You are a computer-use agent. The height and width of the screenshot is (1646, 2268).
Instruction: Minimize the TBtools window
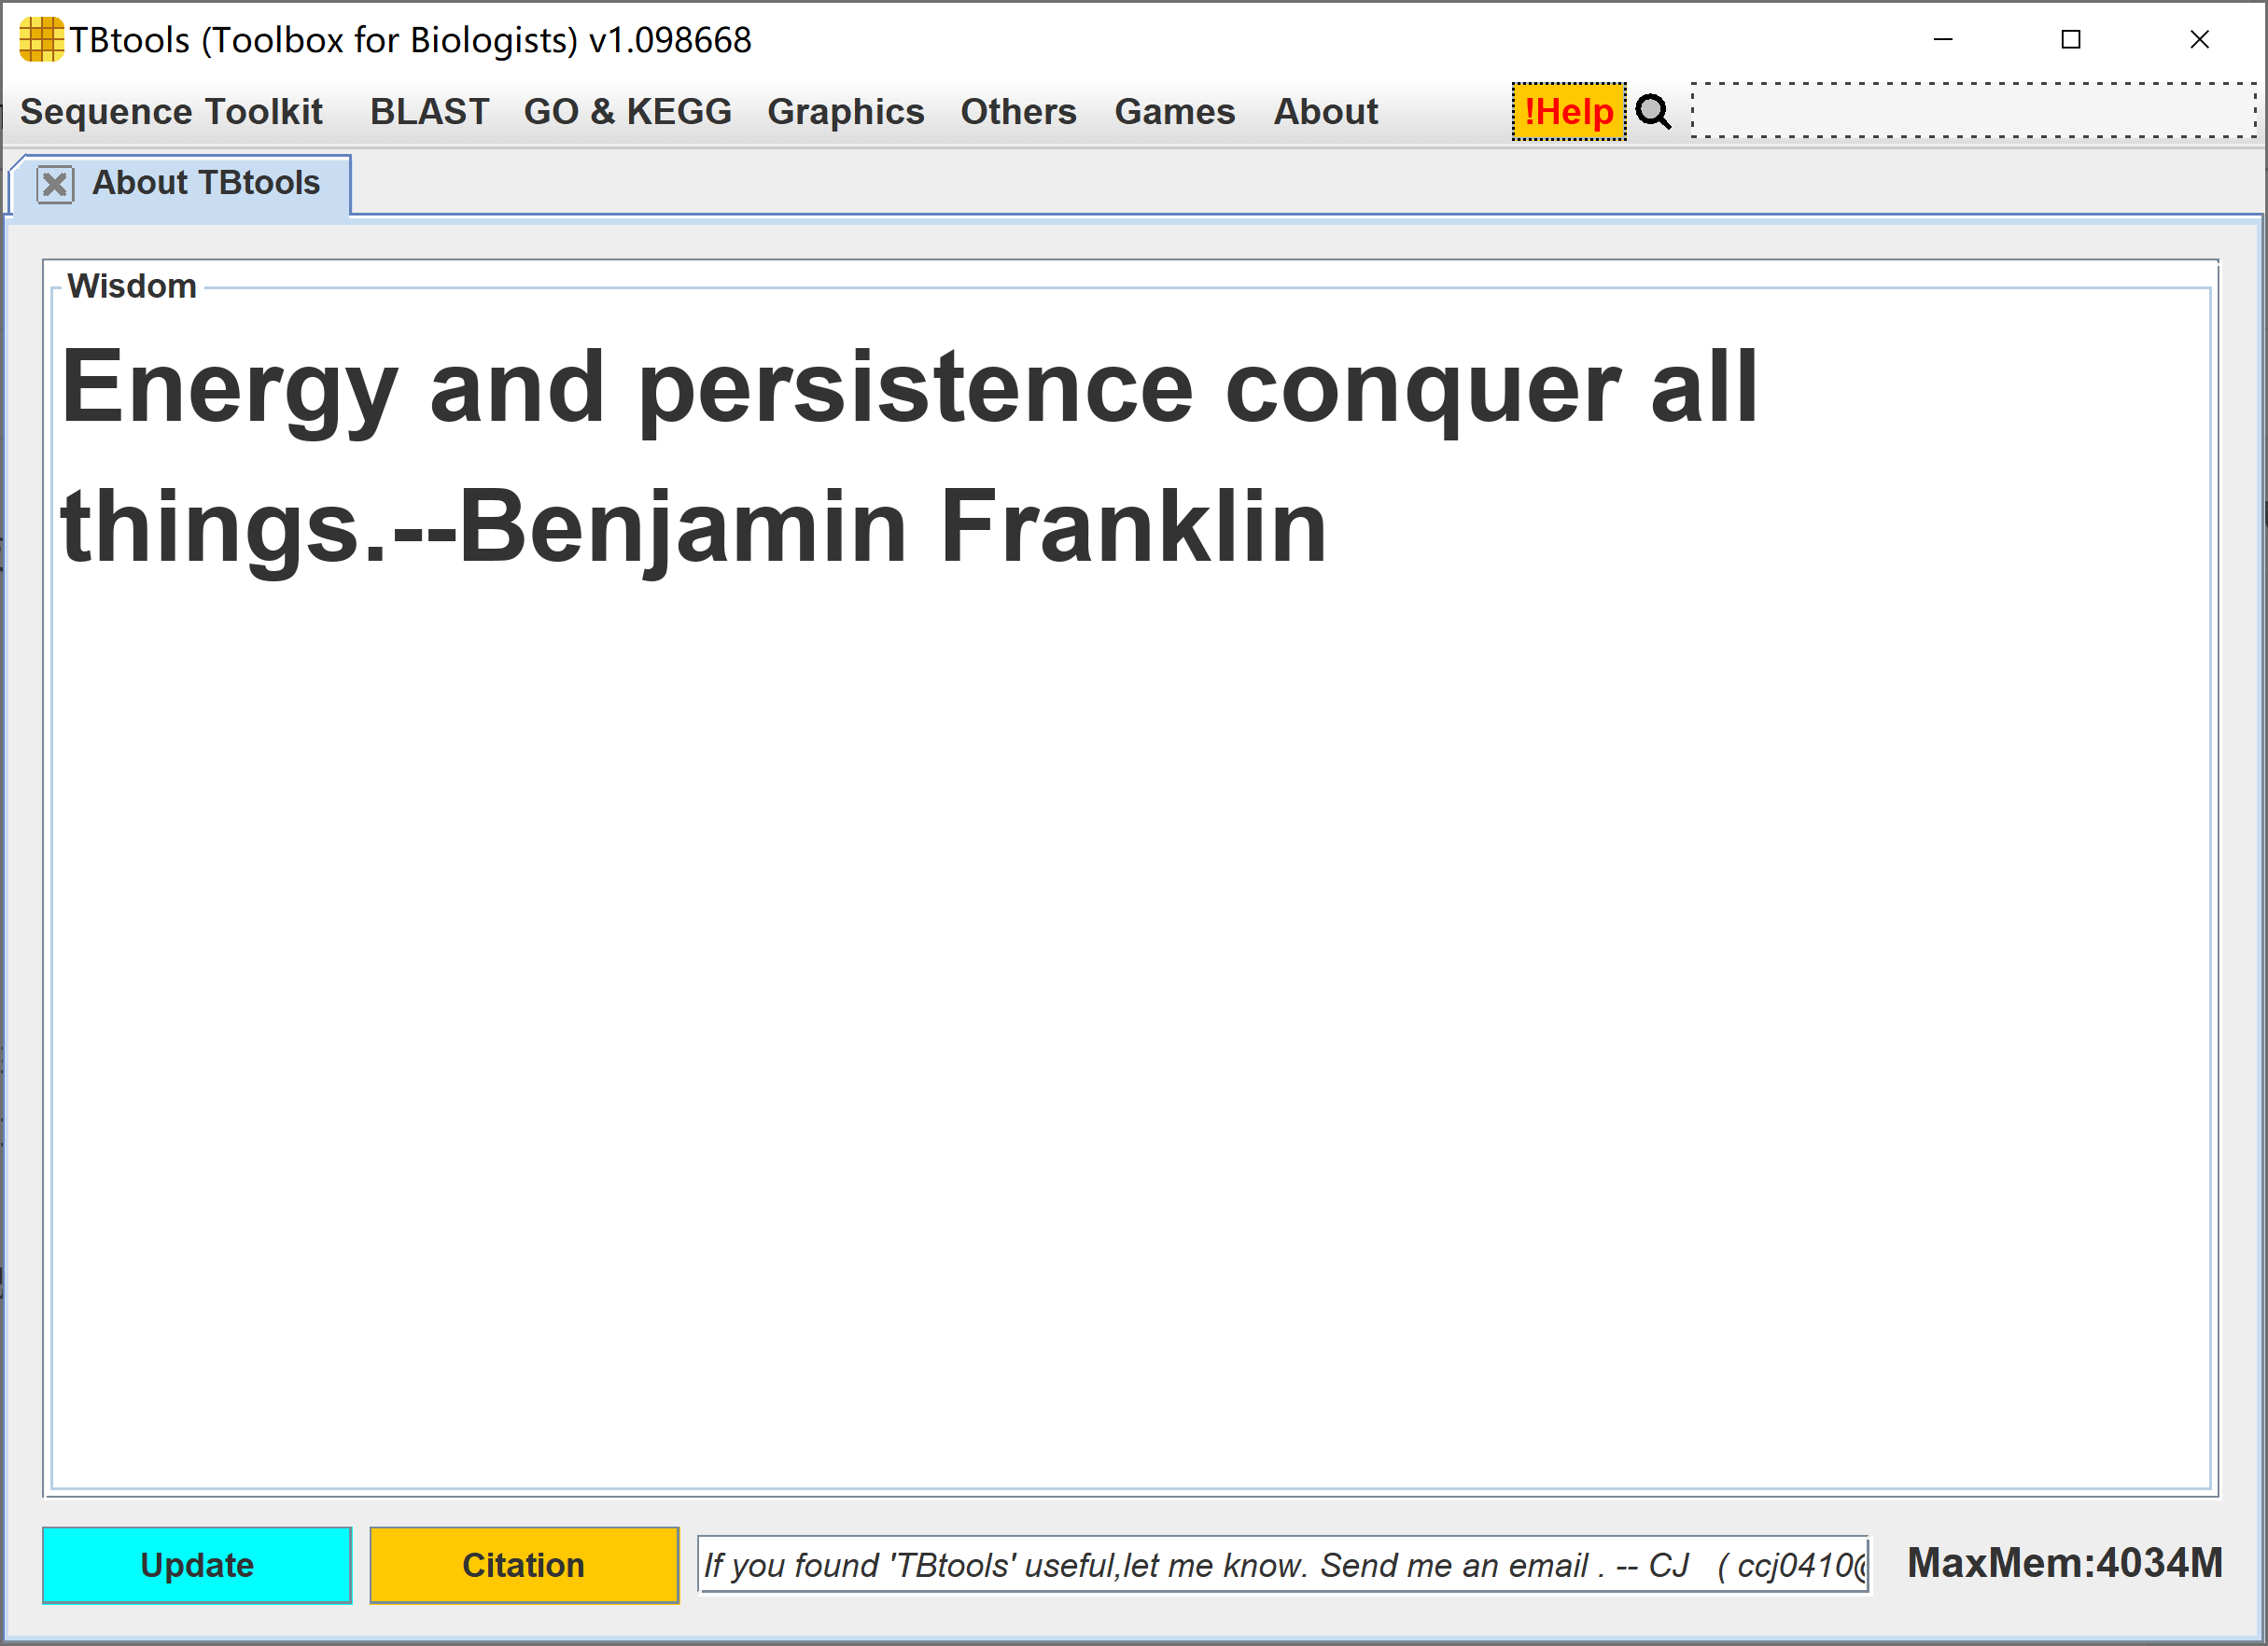tap(1943, 40)
